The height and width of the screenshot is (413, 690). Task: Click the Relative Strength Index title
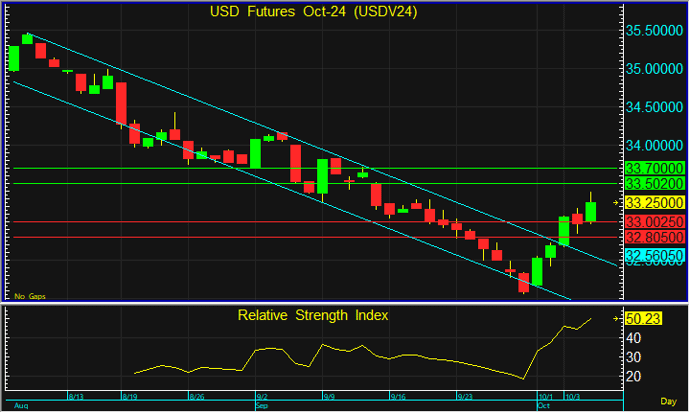[x=313, y=315]
